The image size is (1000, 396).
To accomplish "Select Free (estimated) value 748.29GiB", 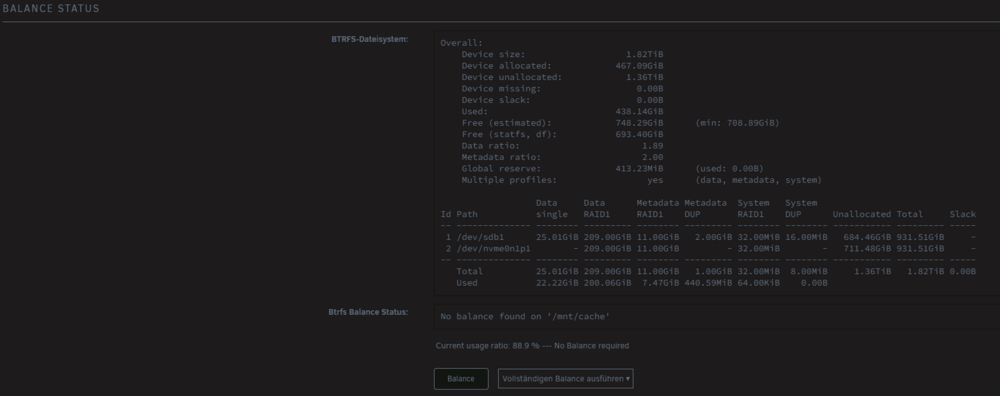I will [639, 123].
